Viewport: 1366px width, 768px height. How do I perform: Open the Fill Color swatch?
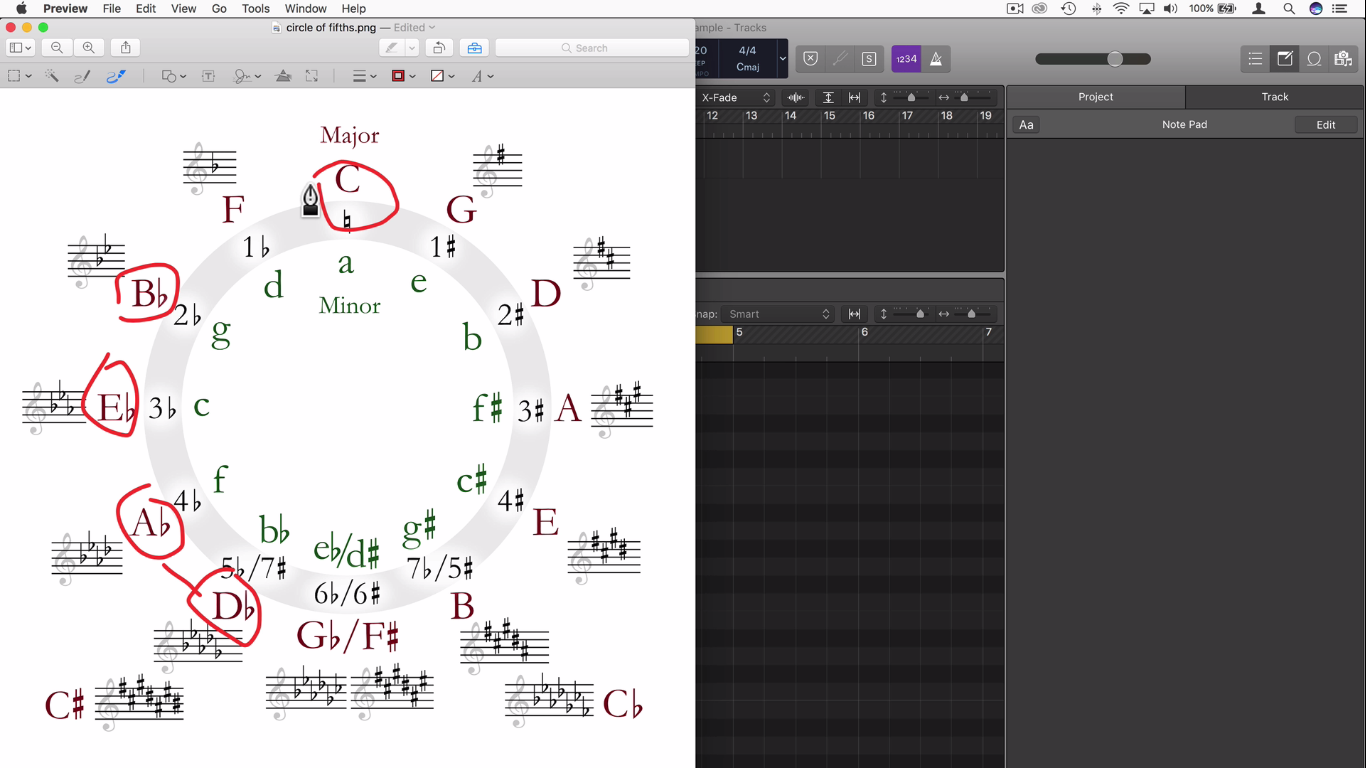(x=442, y=76)
